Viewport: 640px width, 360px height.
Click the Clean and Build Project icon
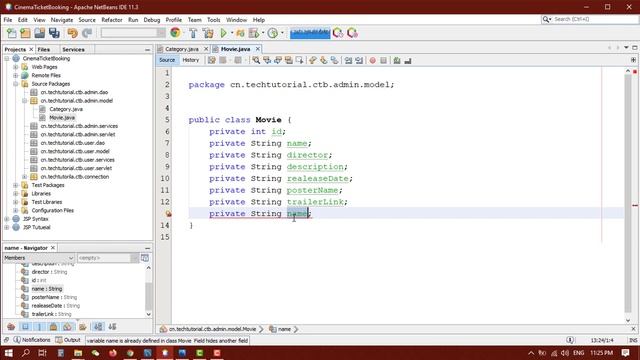(x=208, y=33)
